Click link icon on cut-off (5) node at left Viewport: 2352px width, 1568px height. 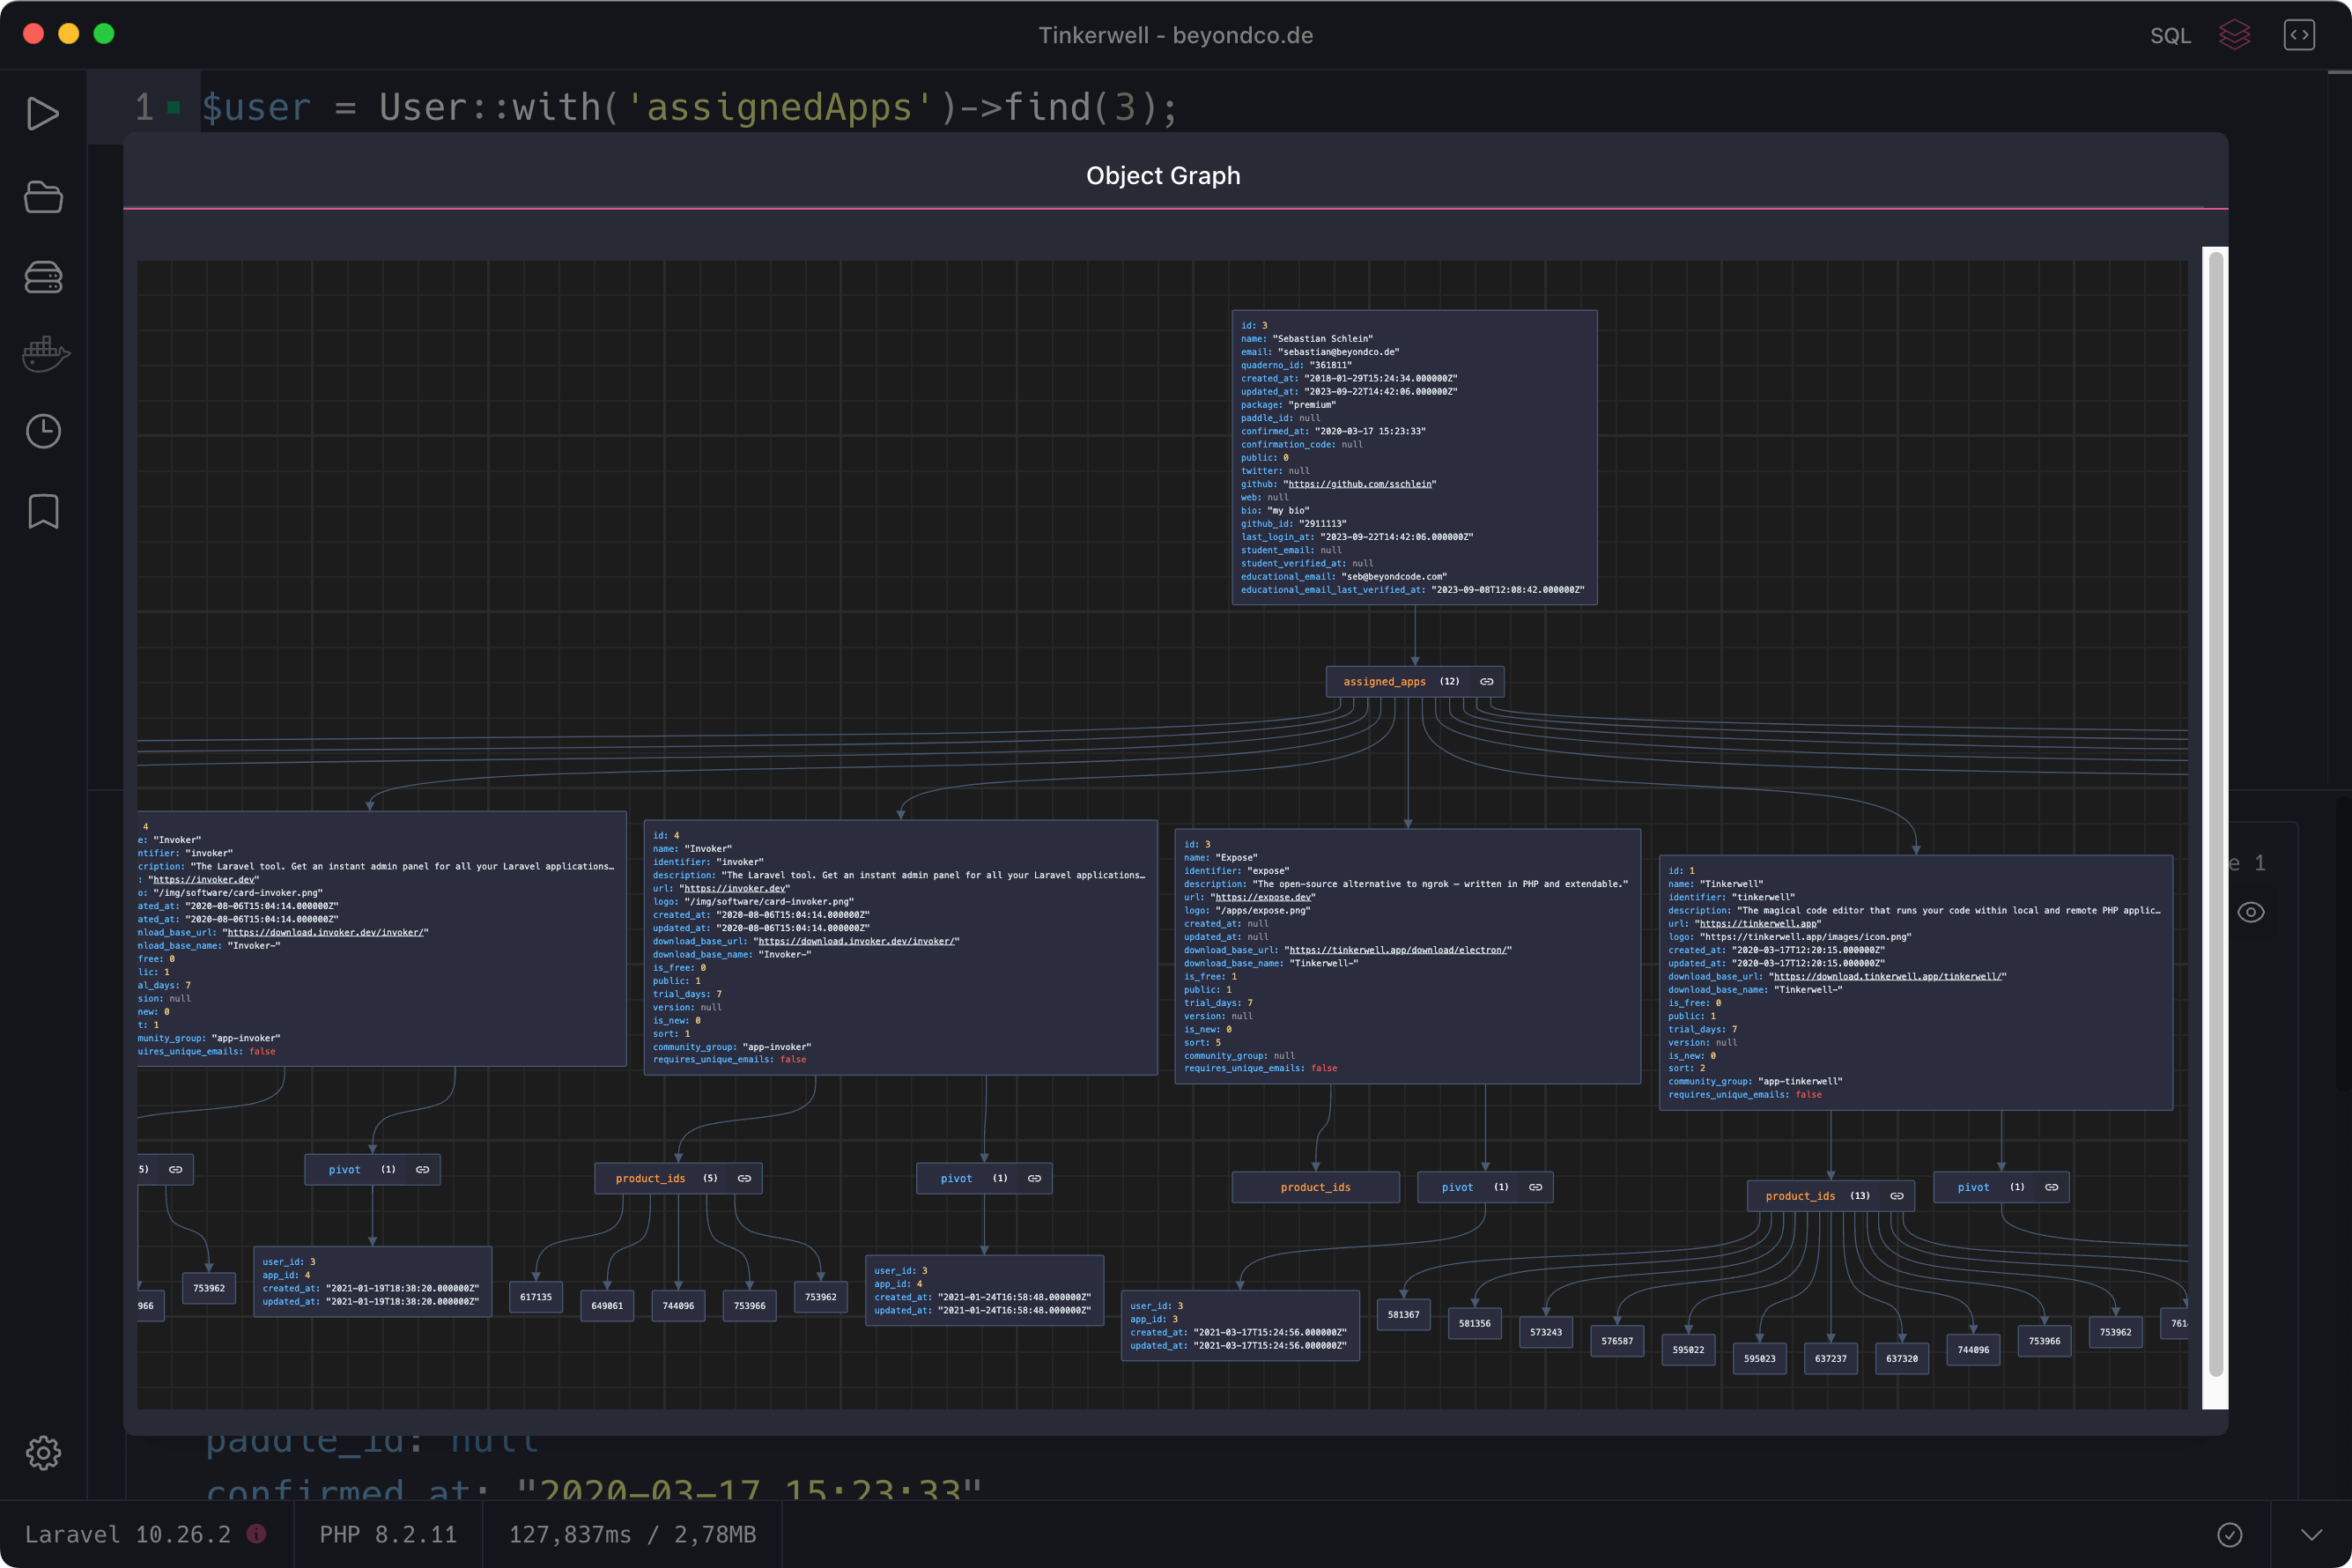175,1170
